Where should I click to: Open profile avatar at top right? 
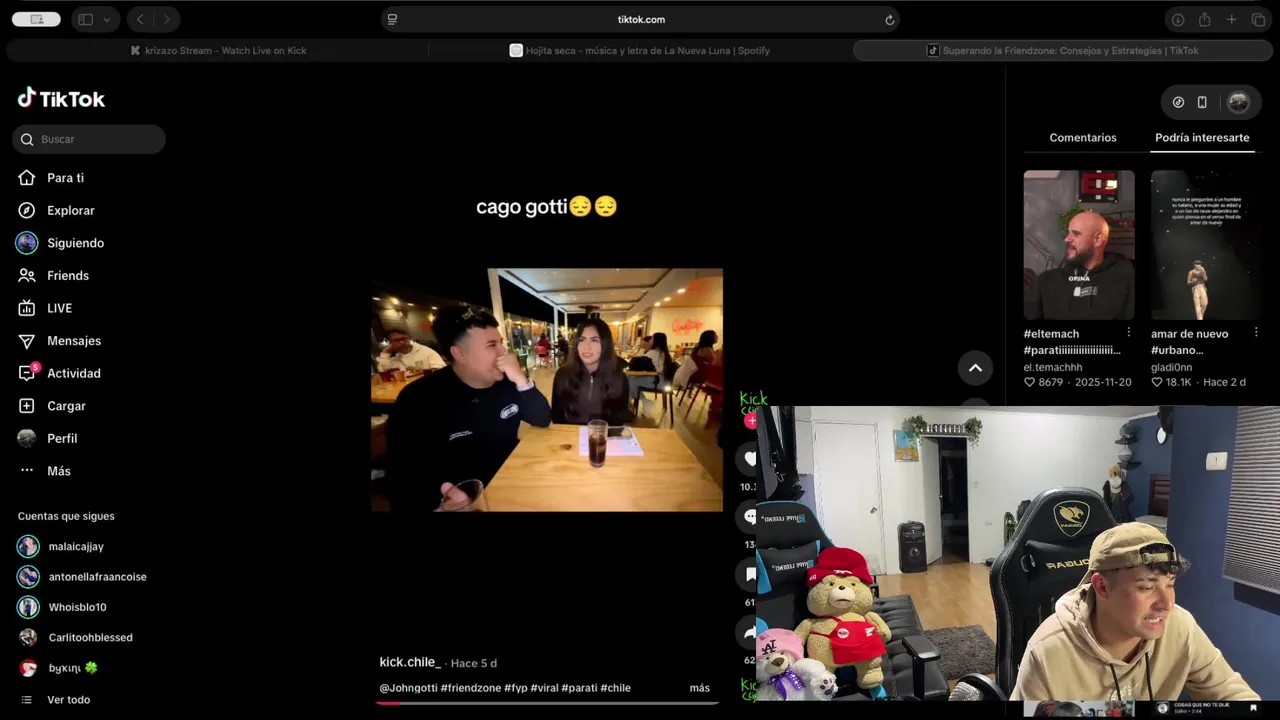tap(1238, 102)
